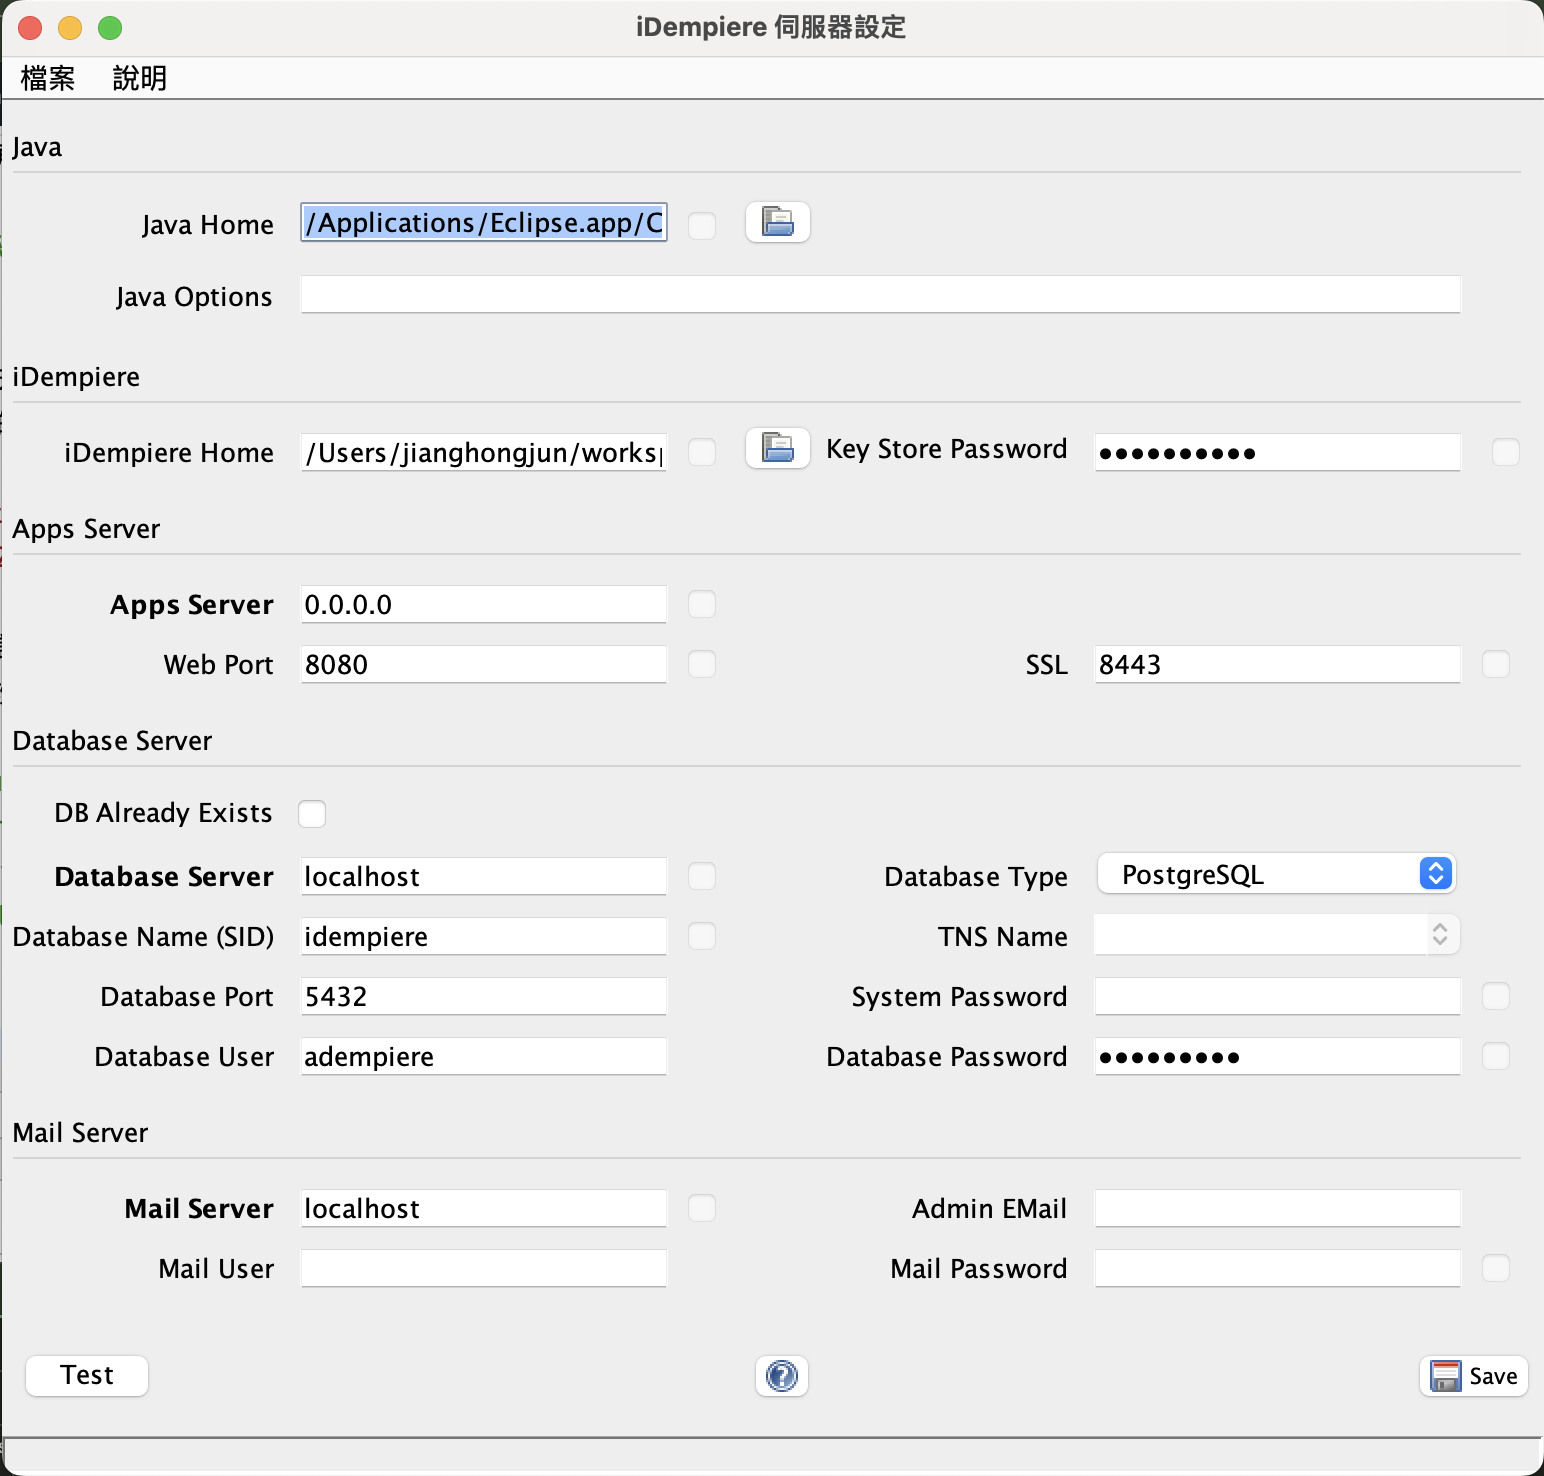Click the Save button with disk icon
The height and width of the screenshot is (1476, 1544).
[1474, 1376]
